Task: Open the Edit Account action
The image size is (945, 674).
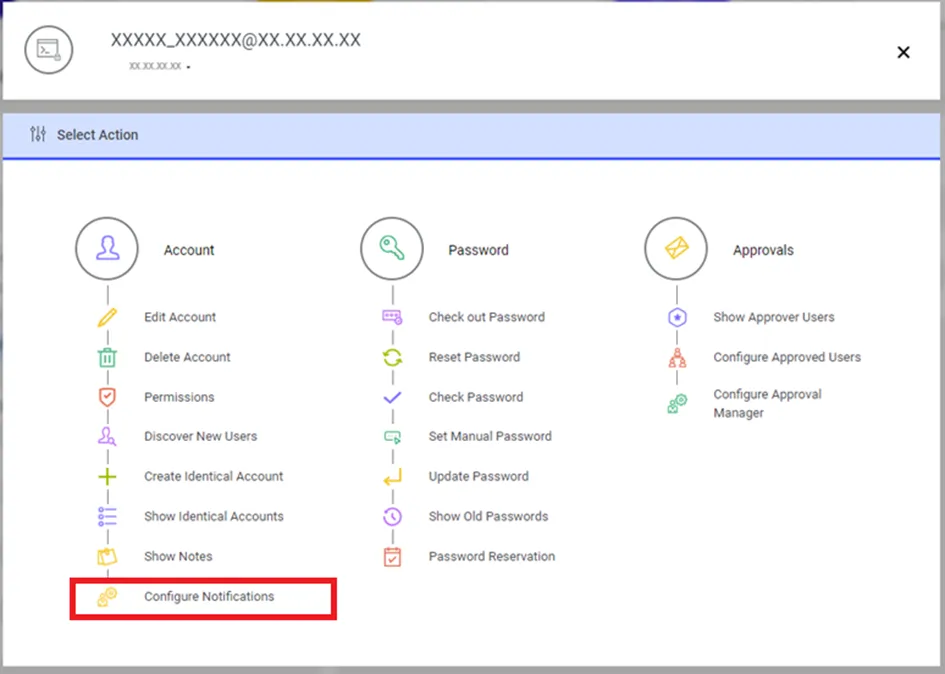Action: (180, 317)
